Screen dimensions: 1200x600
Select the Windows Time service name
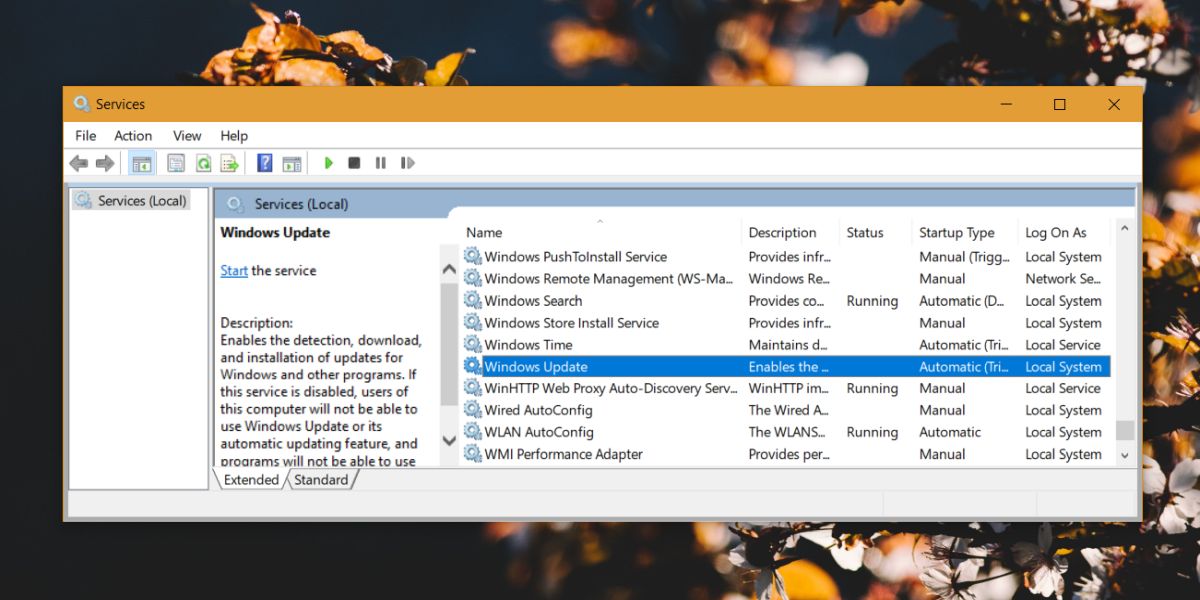point(529,345)
